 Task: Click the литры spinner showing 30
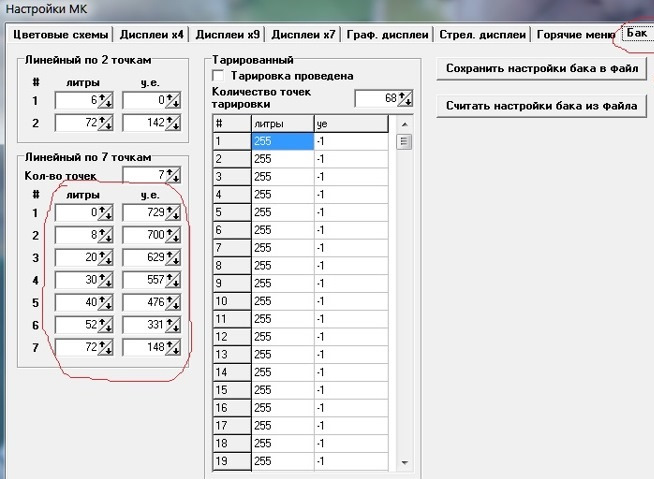pos(105,280)
